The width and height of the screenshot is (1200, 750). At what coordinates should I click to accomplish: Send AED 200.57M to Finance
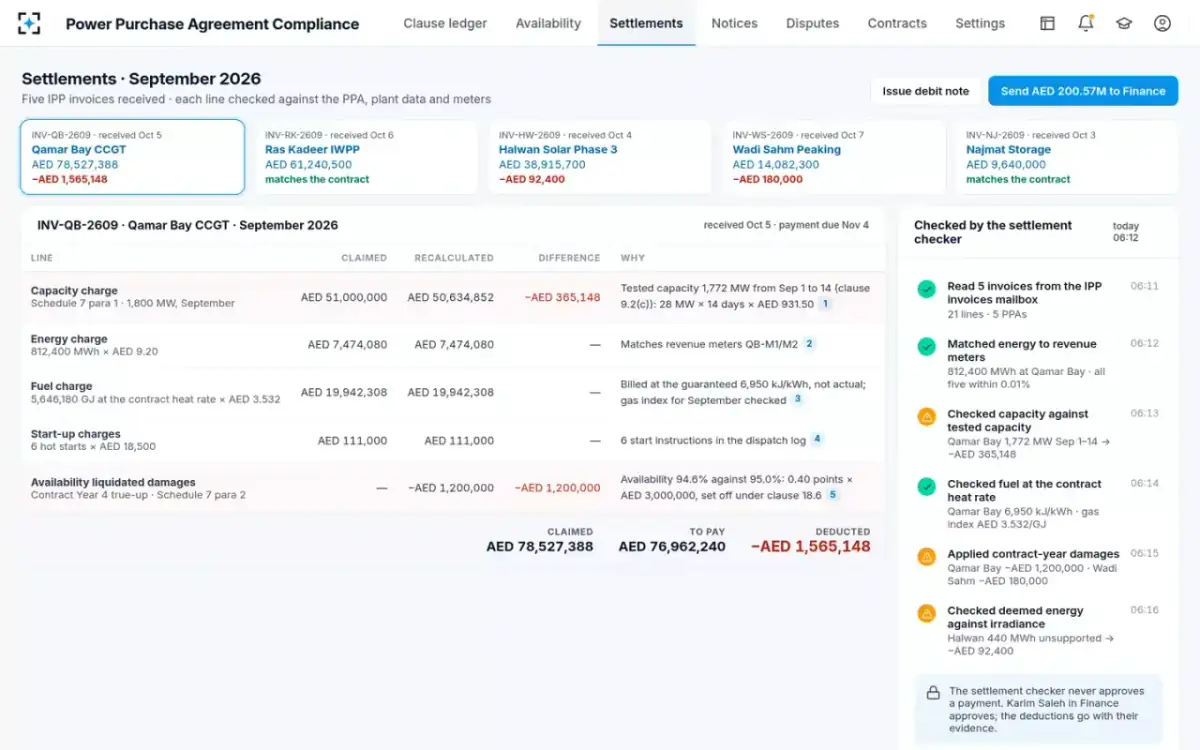(x=1083, y=91)
